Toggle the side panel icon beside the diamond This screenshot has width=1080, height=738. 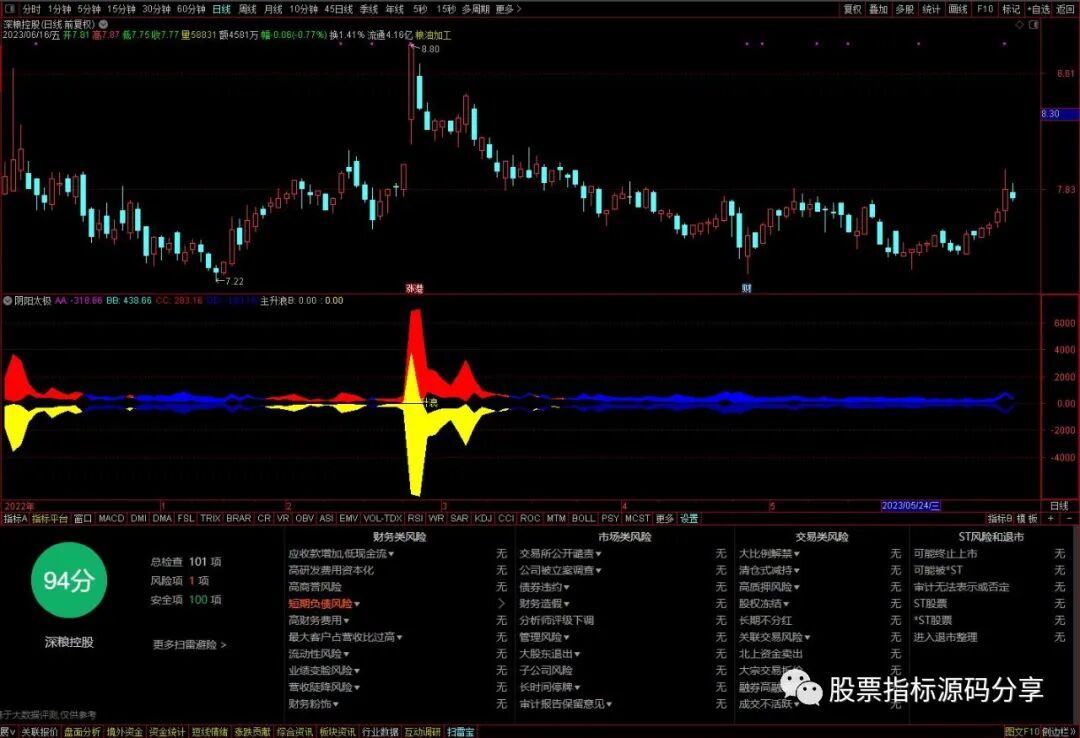click(1033, 25)
